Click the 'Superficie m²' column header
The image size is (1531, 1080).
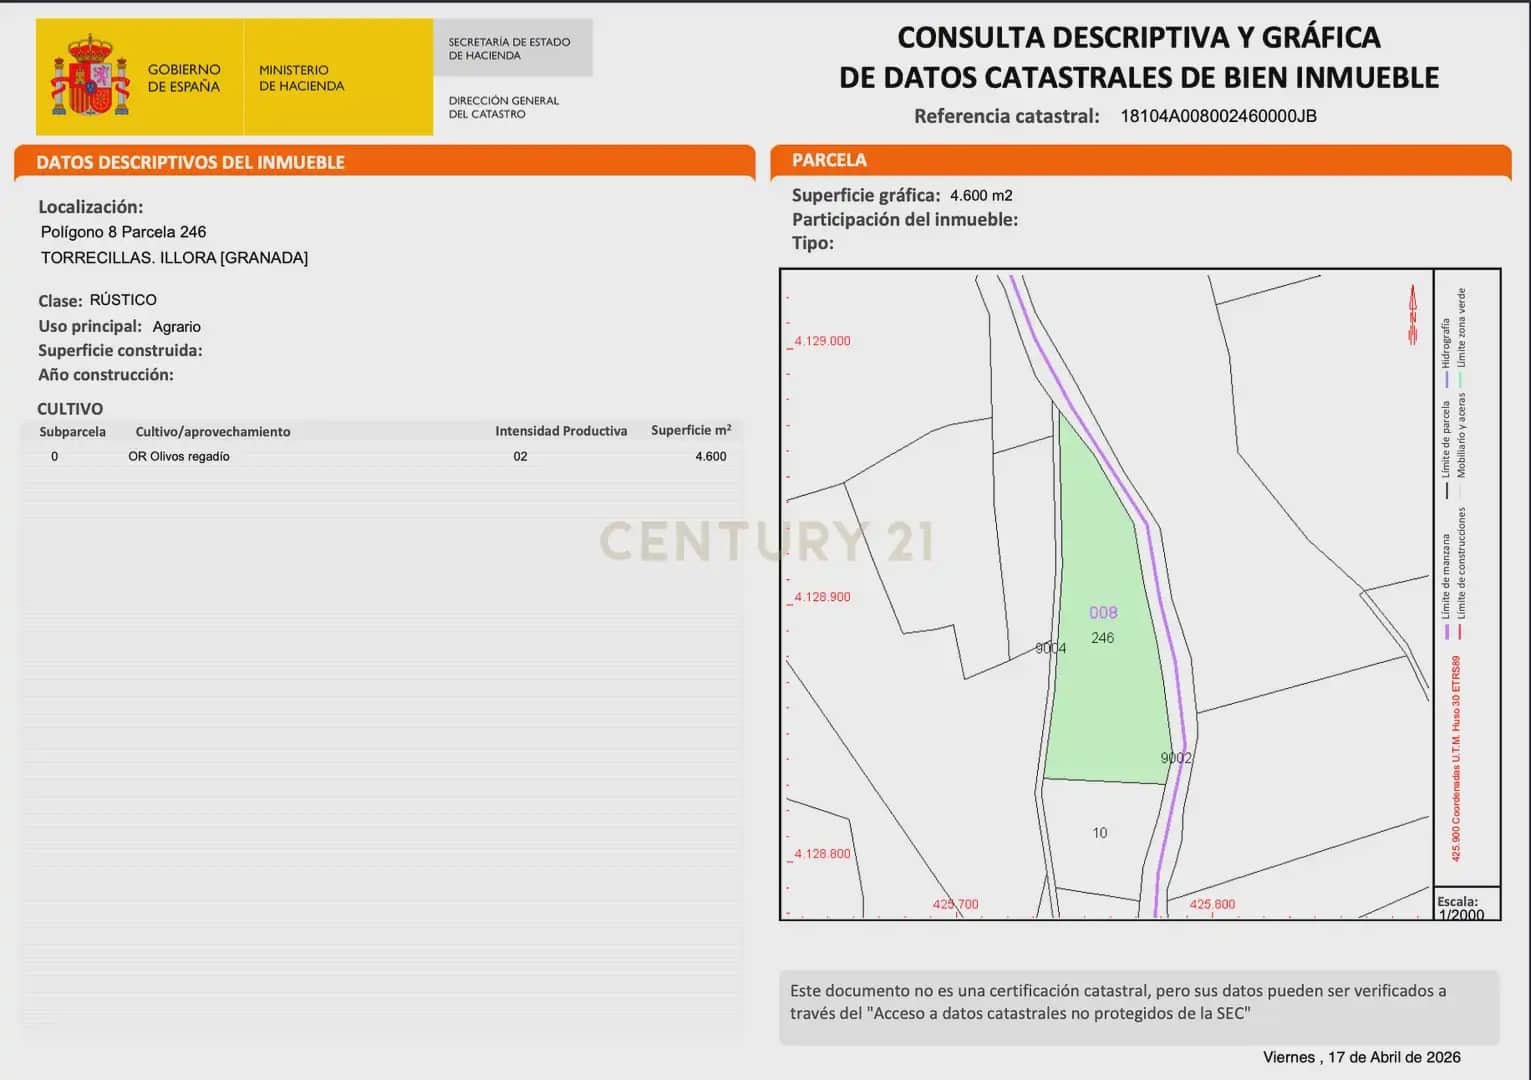(691, 430)
